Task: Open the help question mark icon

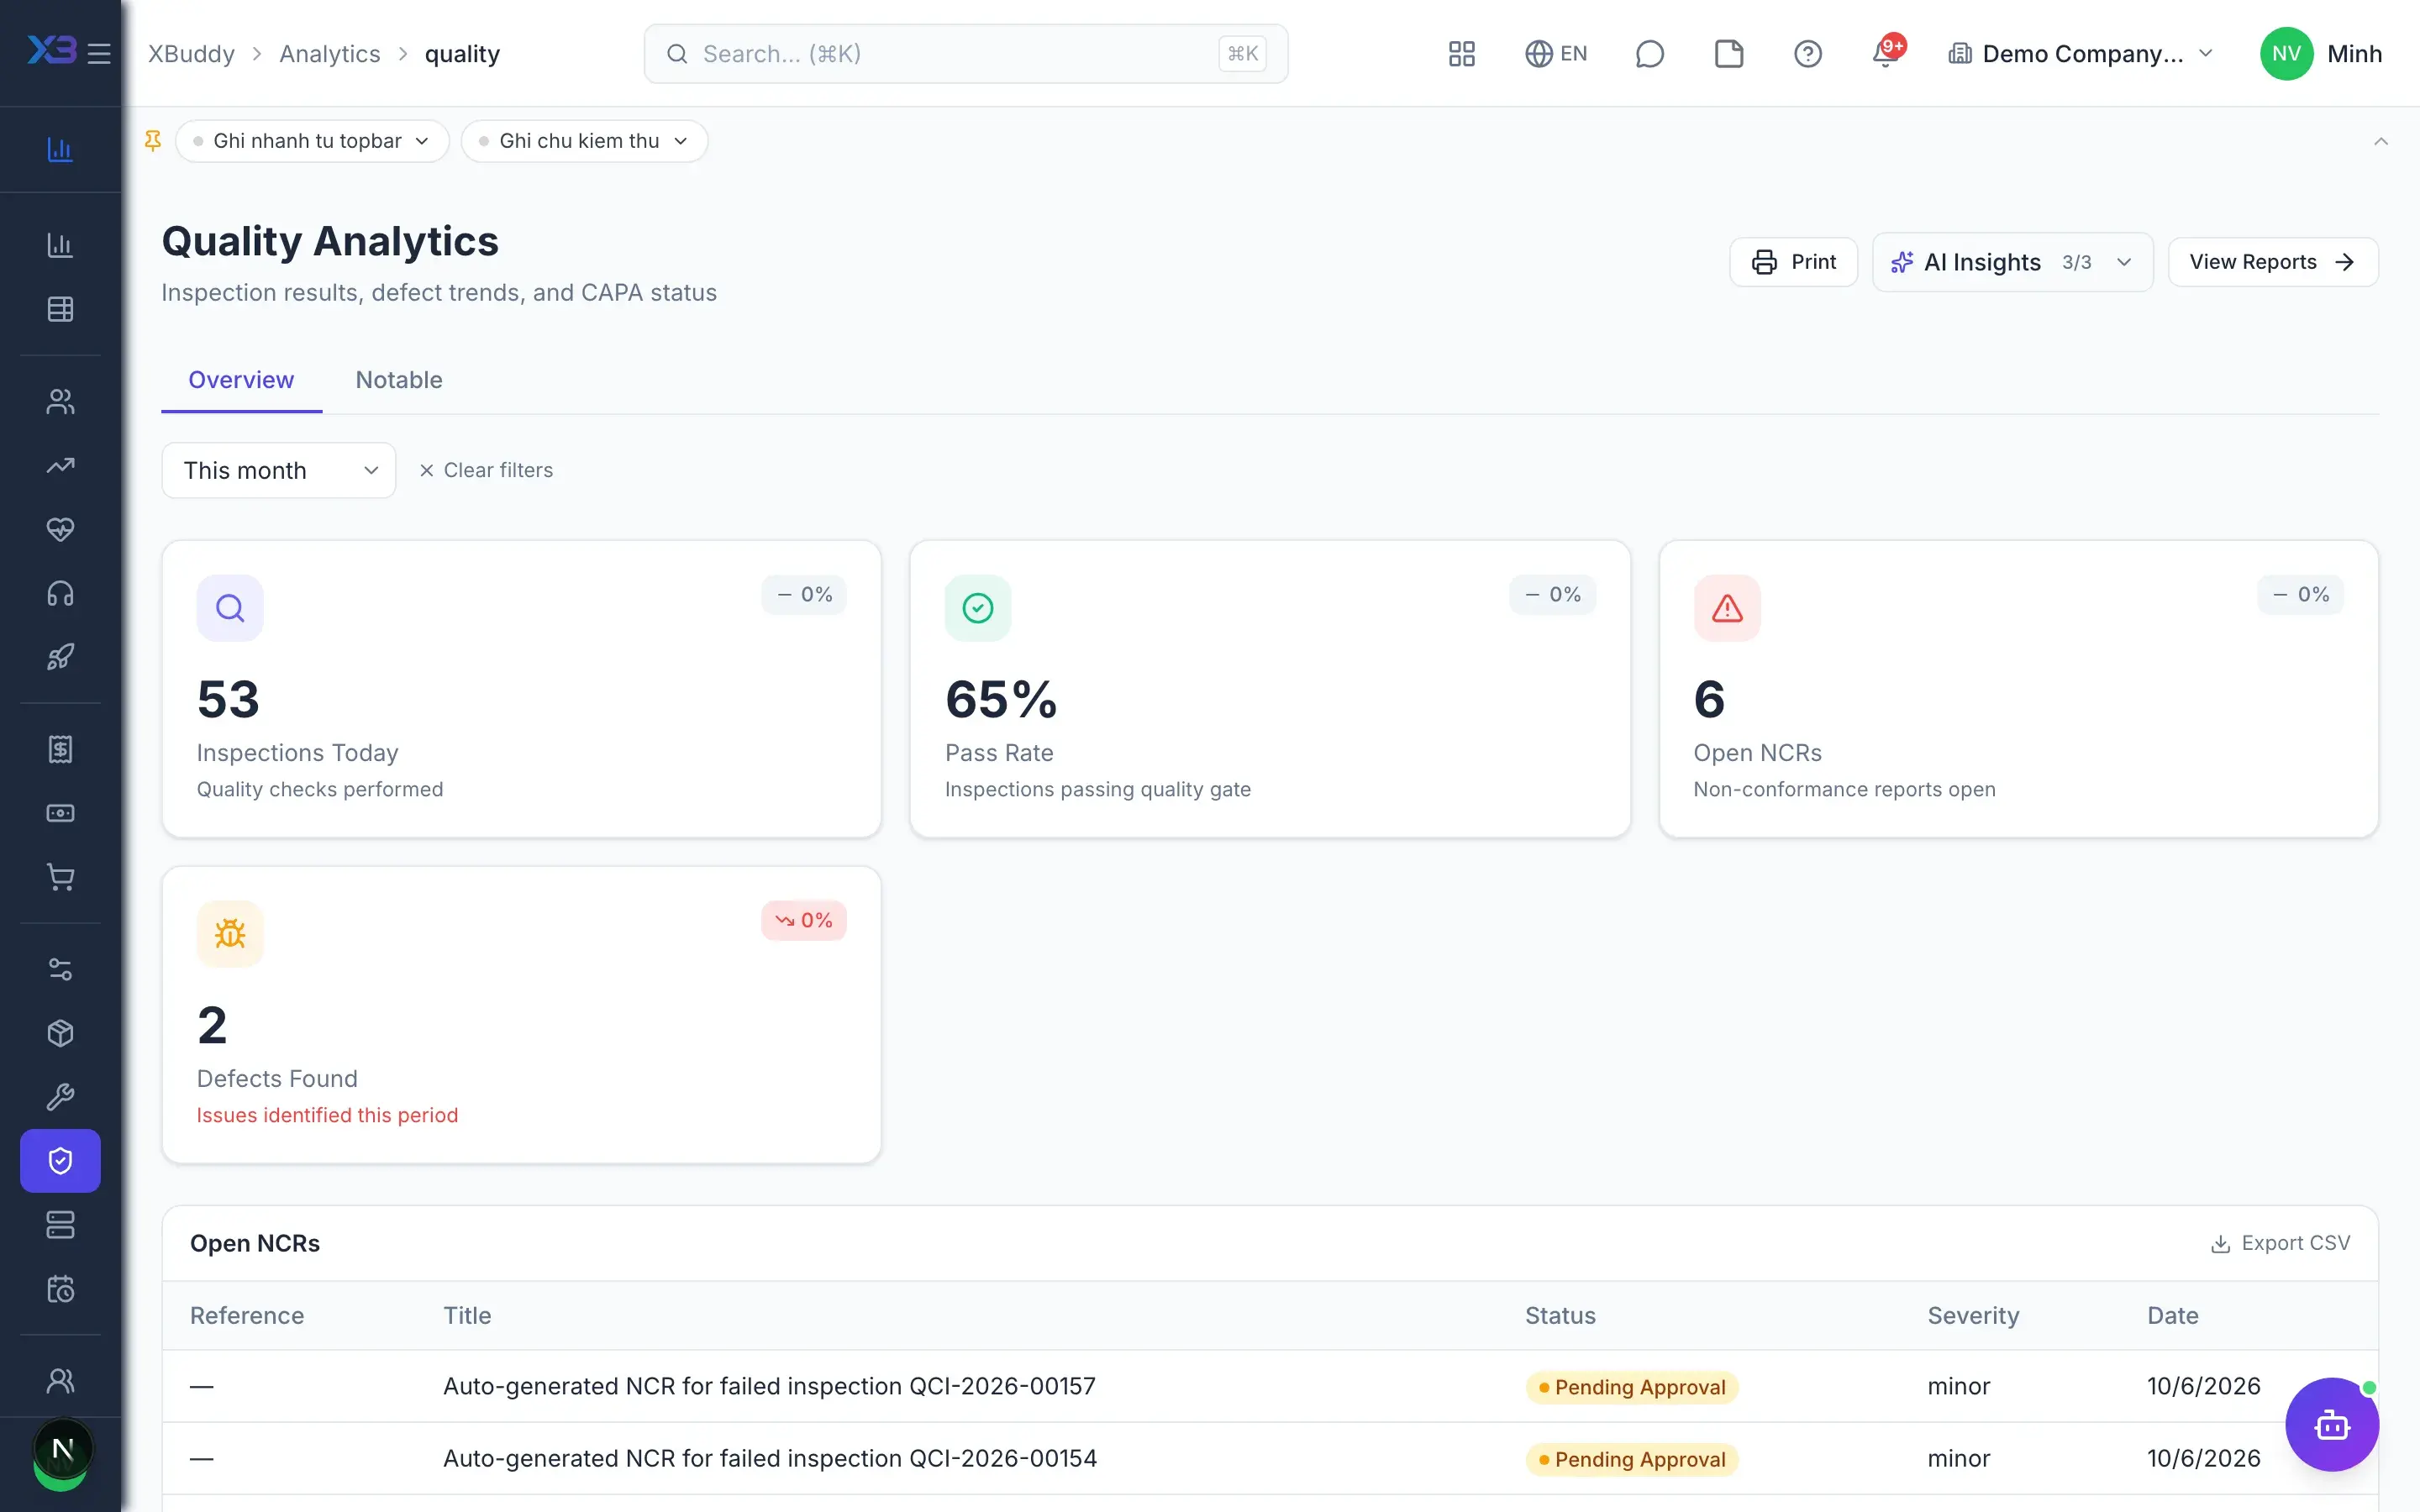Action: coord(1807,54)
